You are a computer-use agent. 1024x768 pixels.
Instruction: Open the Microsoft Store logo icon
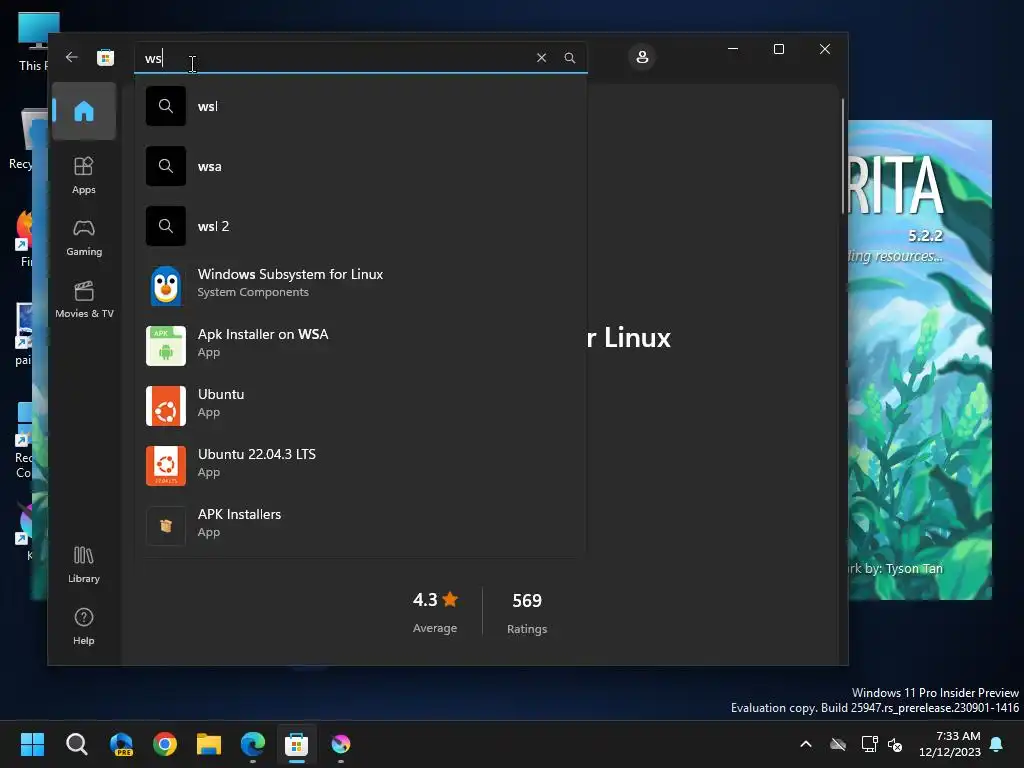pos(105,57)
